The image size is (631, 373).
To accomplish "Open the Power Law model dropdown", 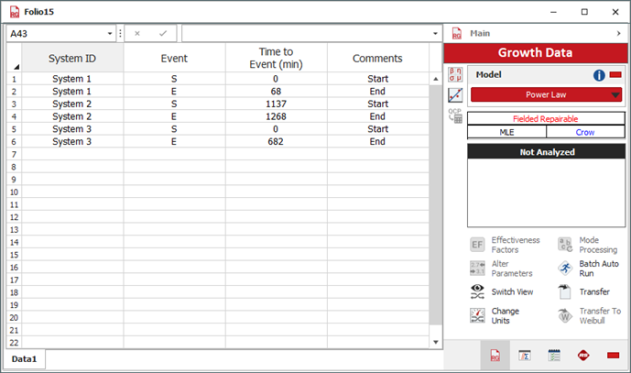I will [546, 95].
